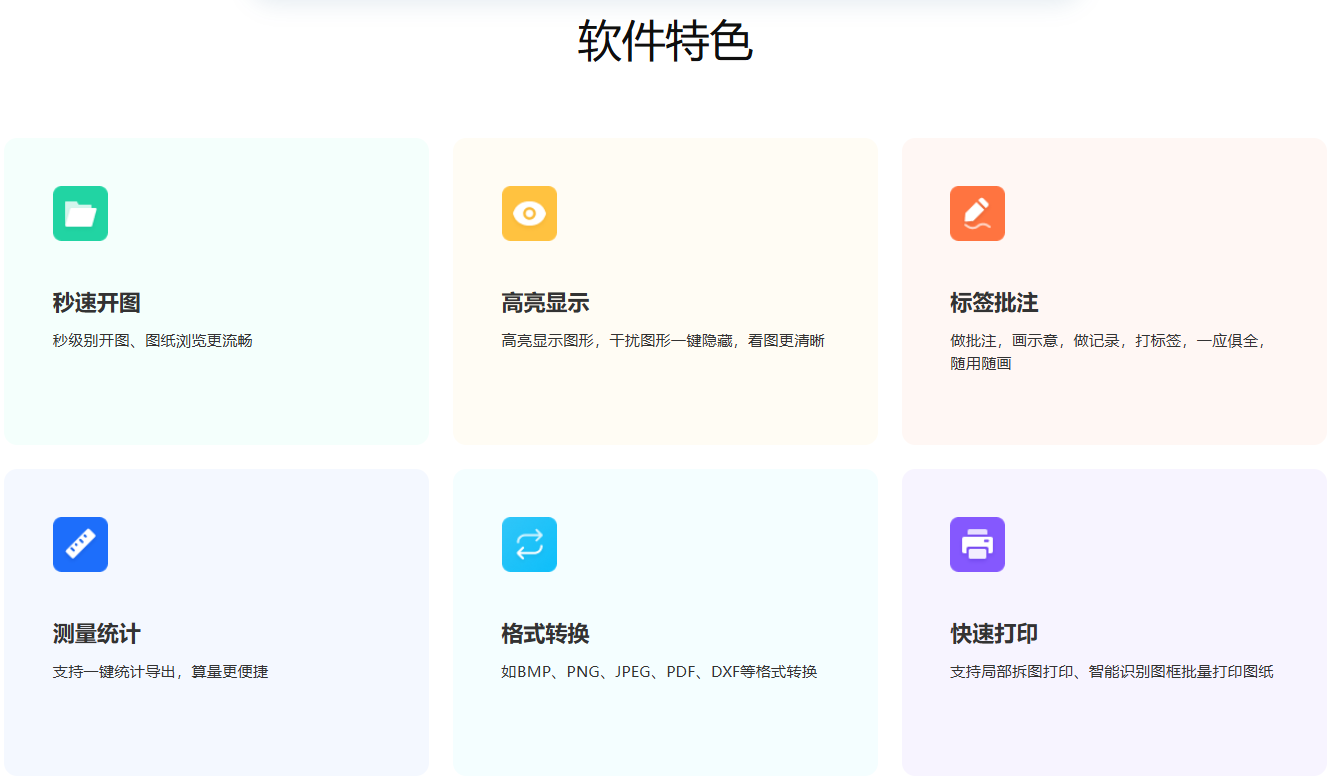Click the 格式转换 heading
The width and height of the screenshot is (1330, 776).
pos(545,634)
